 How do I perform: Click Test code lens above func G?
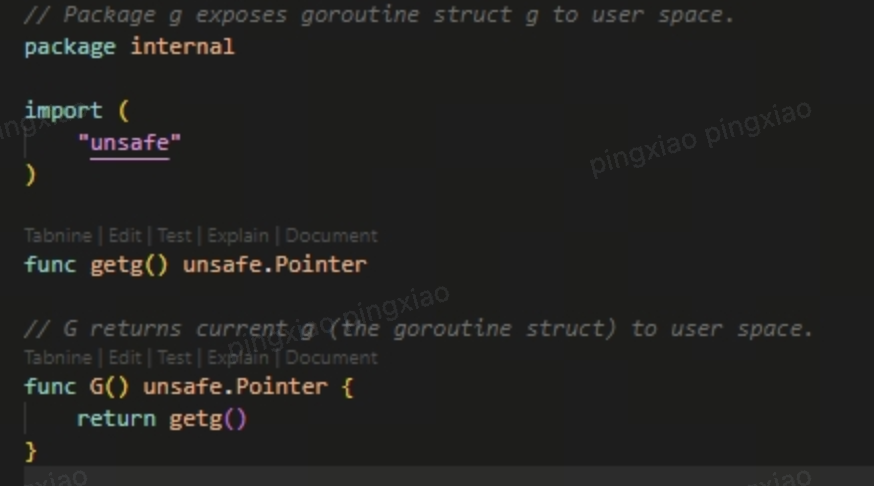[174, 357]
